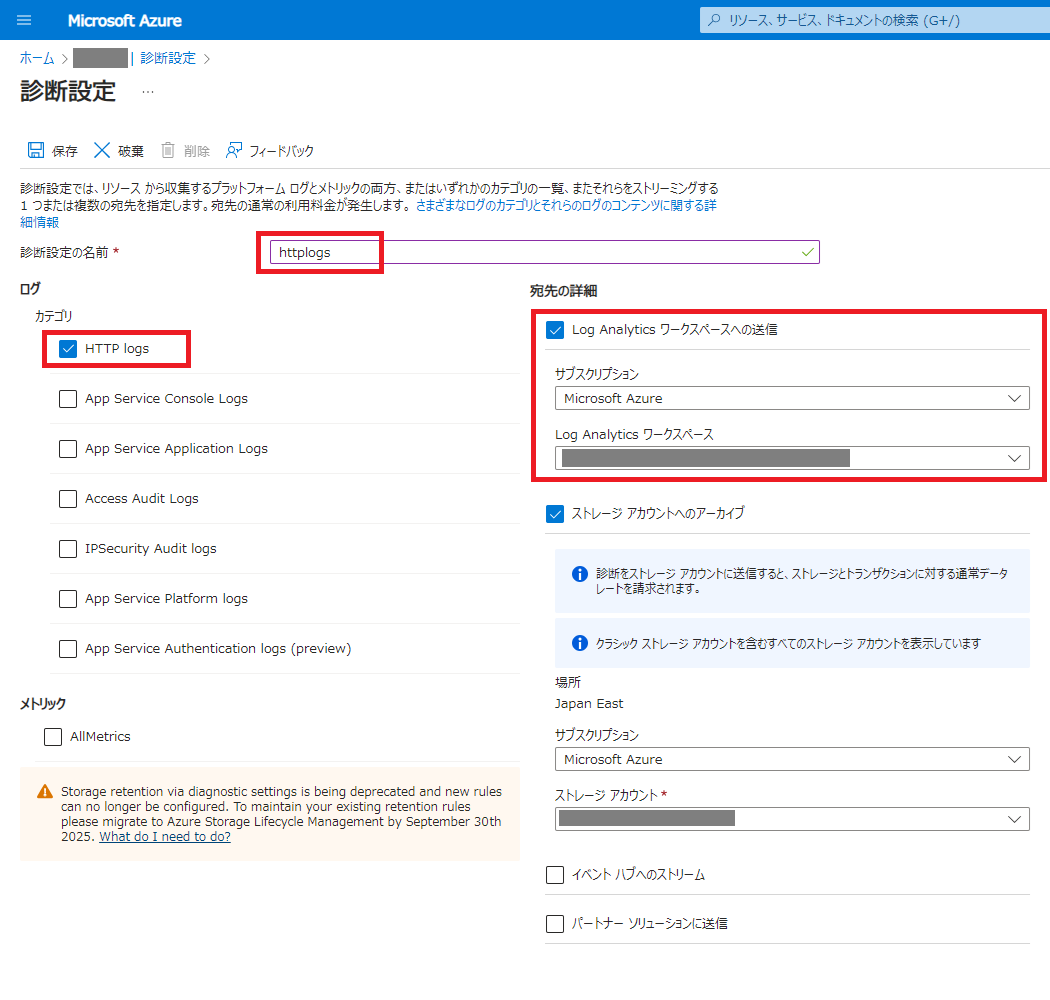Click the resource search box
This screenshot has width=1050, height=1000.
pyautogui.click(x=875, y=20)
